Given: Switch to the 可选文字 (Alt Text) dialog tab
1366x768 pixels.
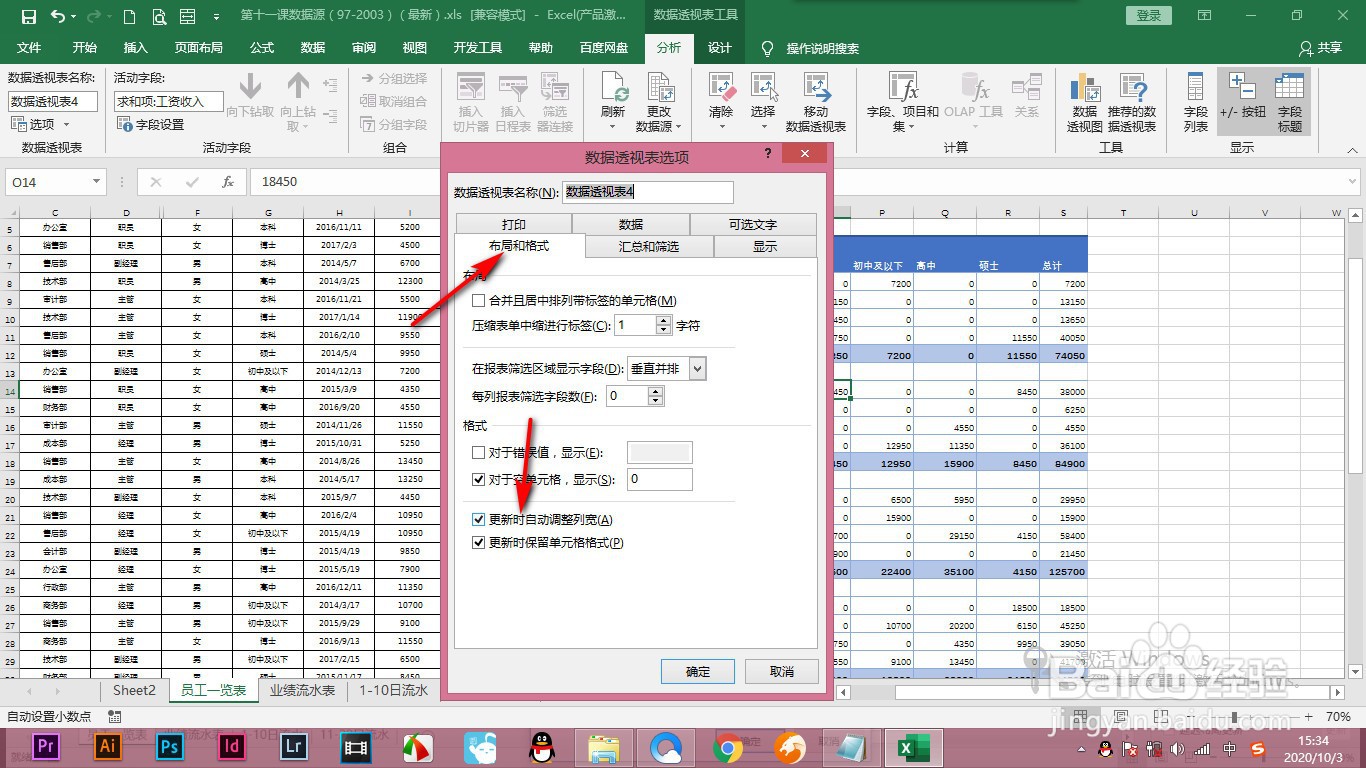Looking at the screenshot, I should point(753,225).
